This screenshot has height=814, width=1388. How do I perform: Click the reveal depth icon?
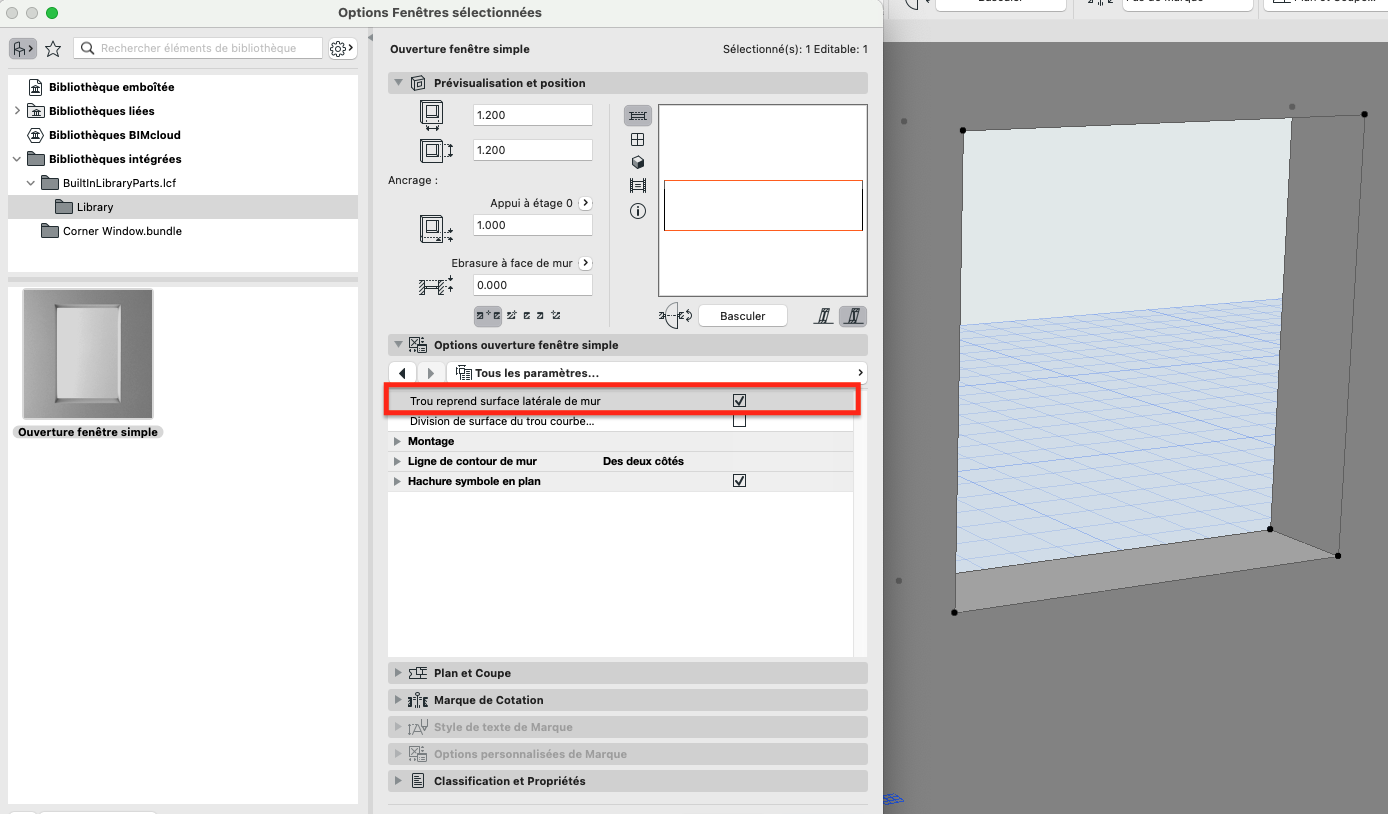tap(436, 286)
